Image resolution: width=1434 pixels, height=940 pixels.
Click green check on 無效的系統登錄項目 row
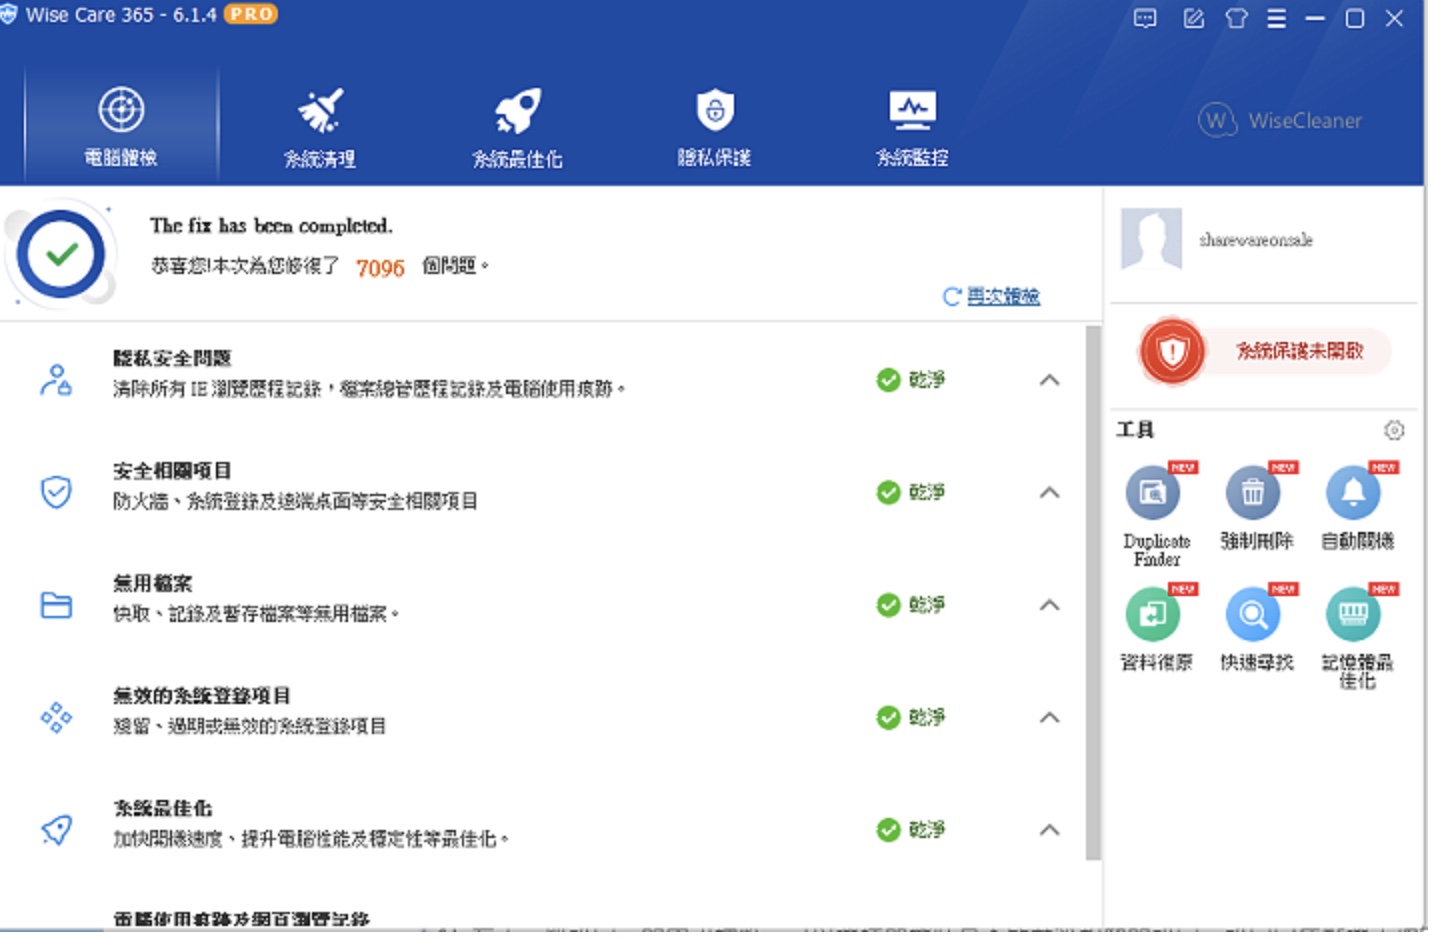point(888,717)
